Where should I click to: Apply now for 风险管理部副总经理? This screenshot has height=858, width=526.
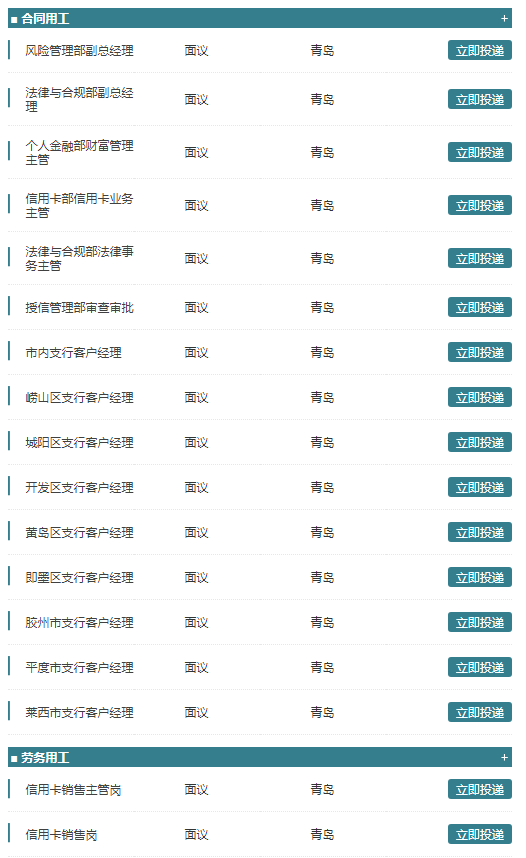click(479, 50)
